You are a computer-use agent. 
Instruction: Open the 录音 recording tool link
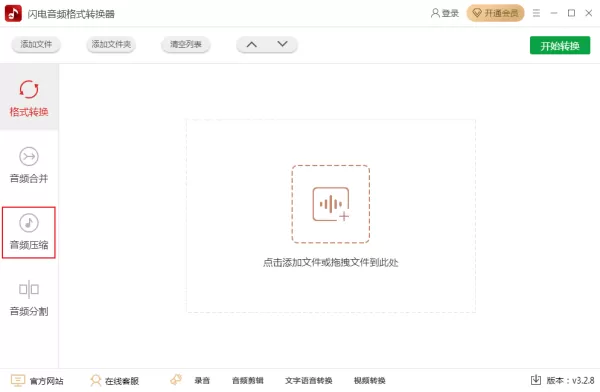point(202,381)
